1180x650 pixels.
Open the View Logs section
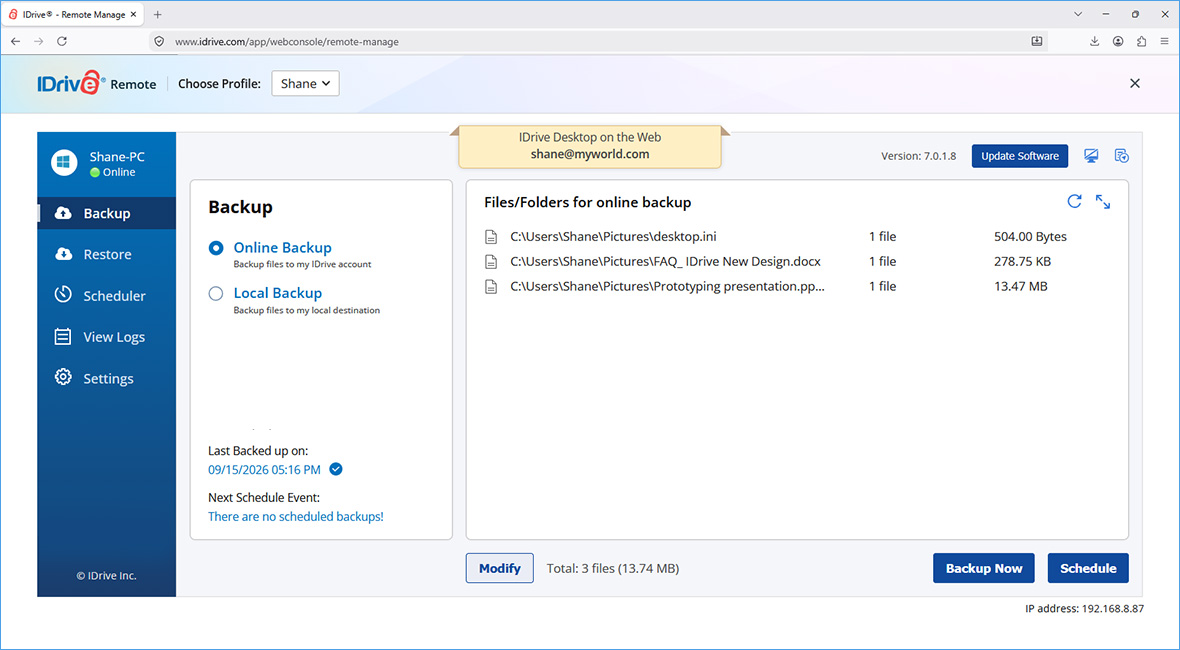click(x=107, y=337)
